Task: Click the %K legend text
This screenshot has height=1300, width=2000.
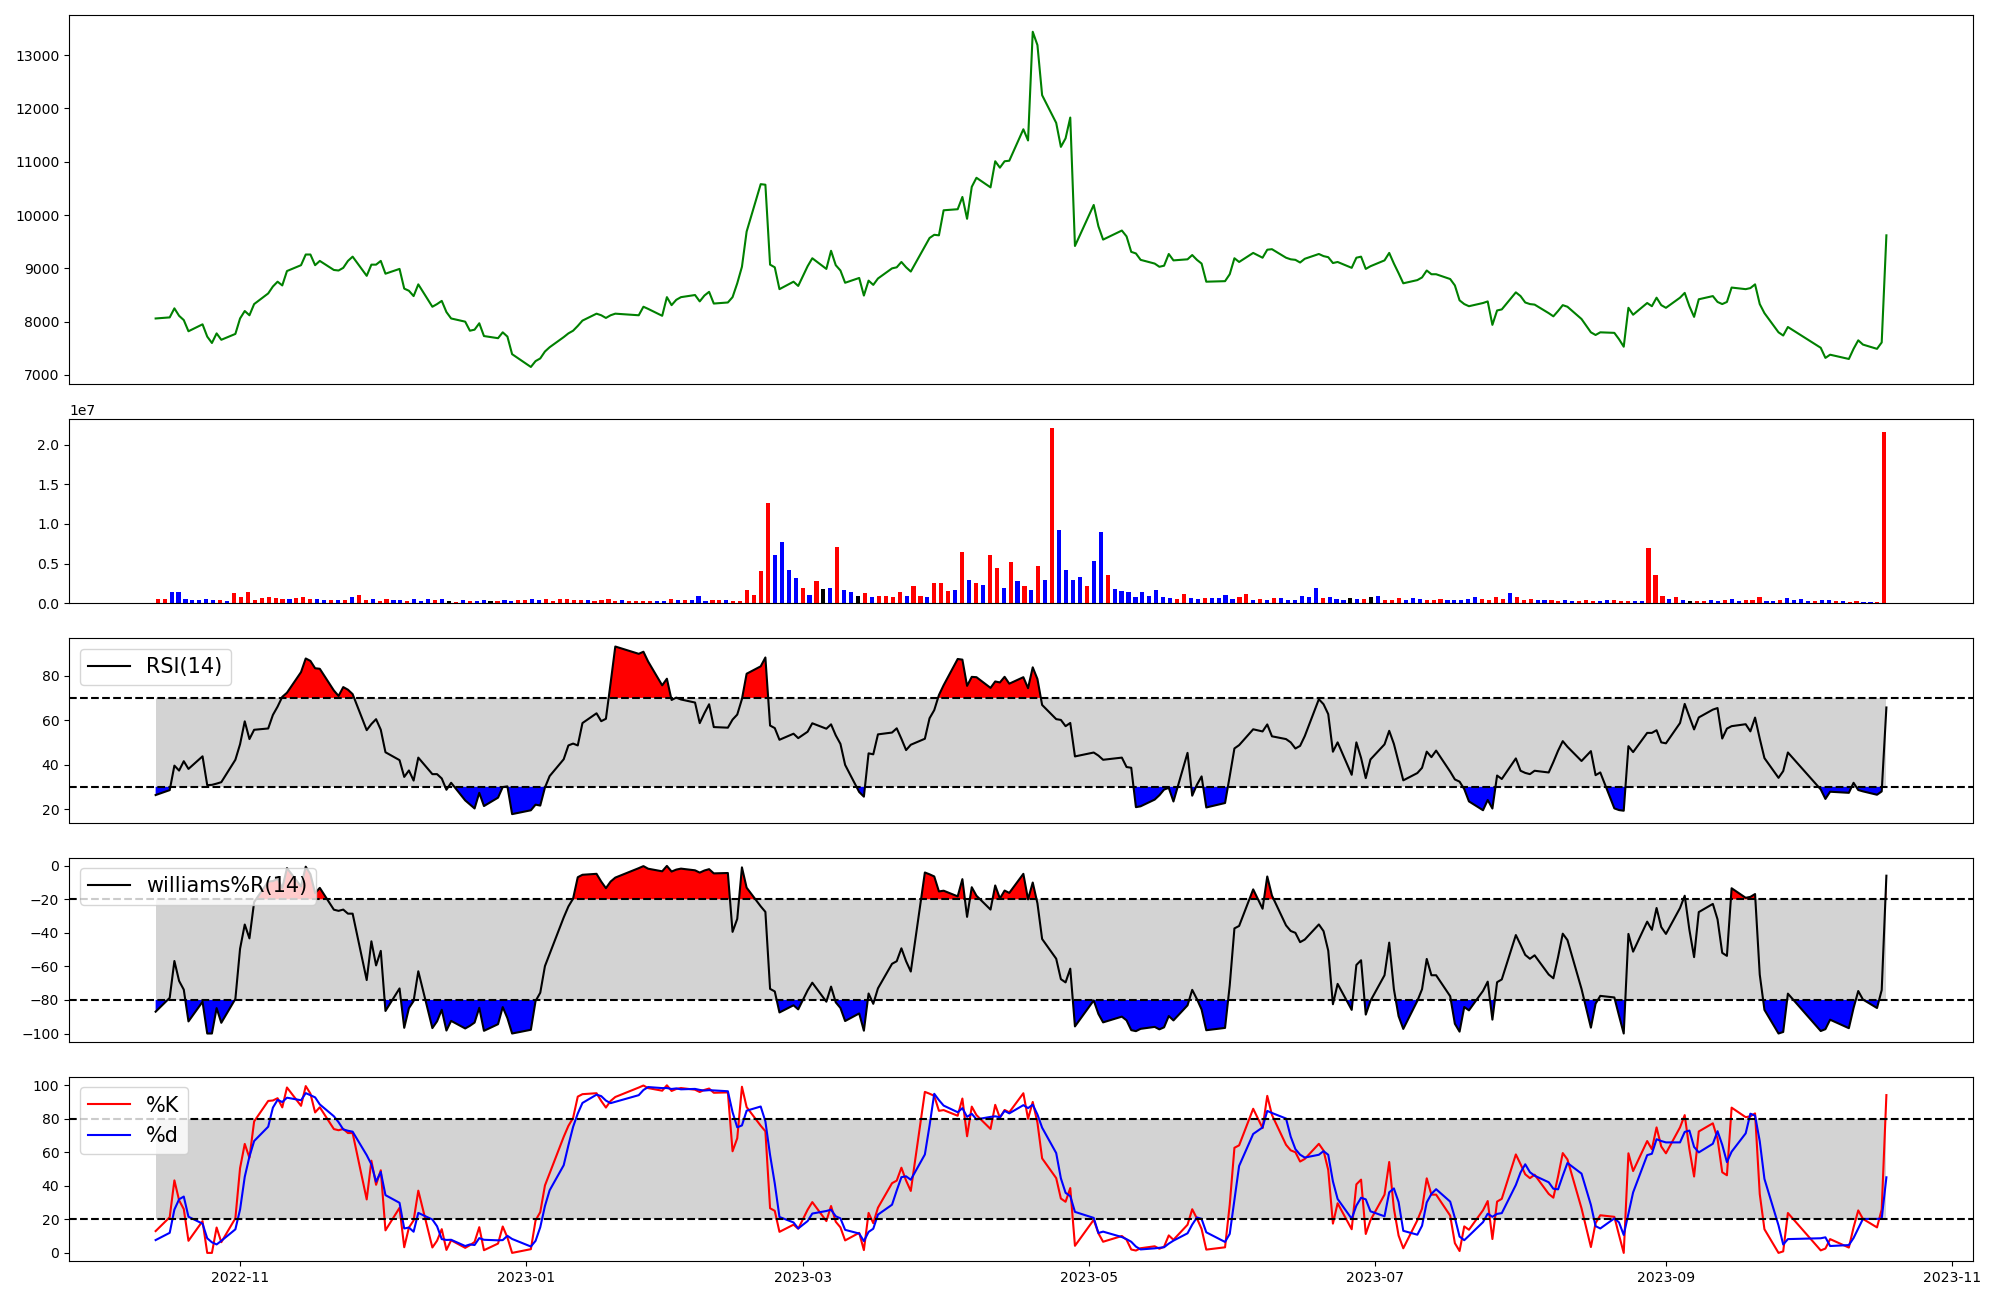Action: tap(162, 1105)
